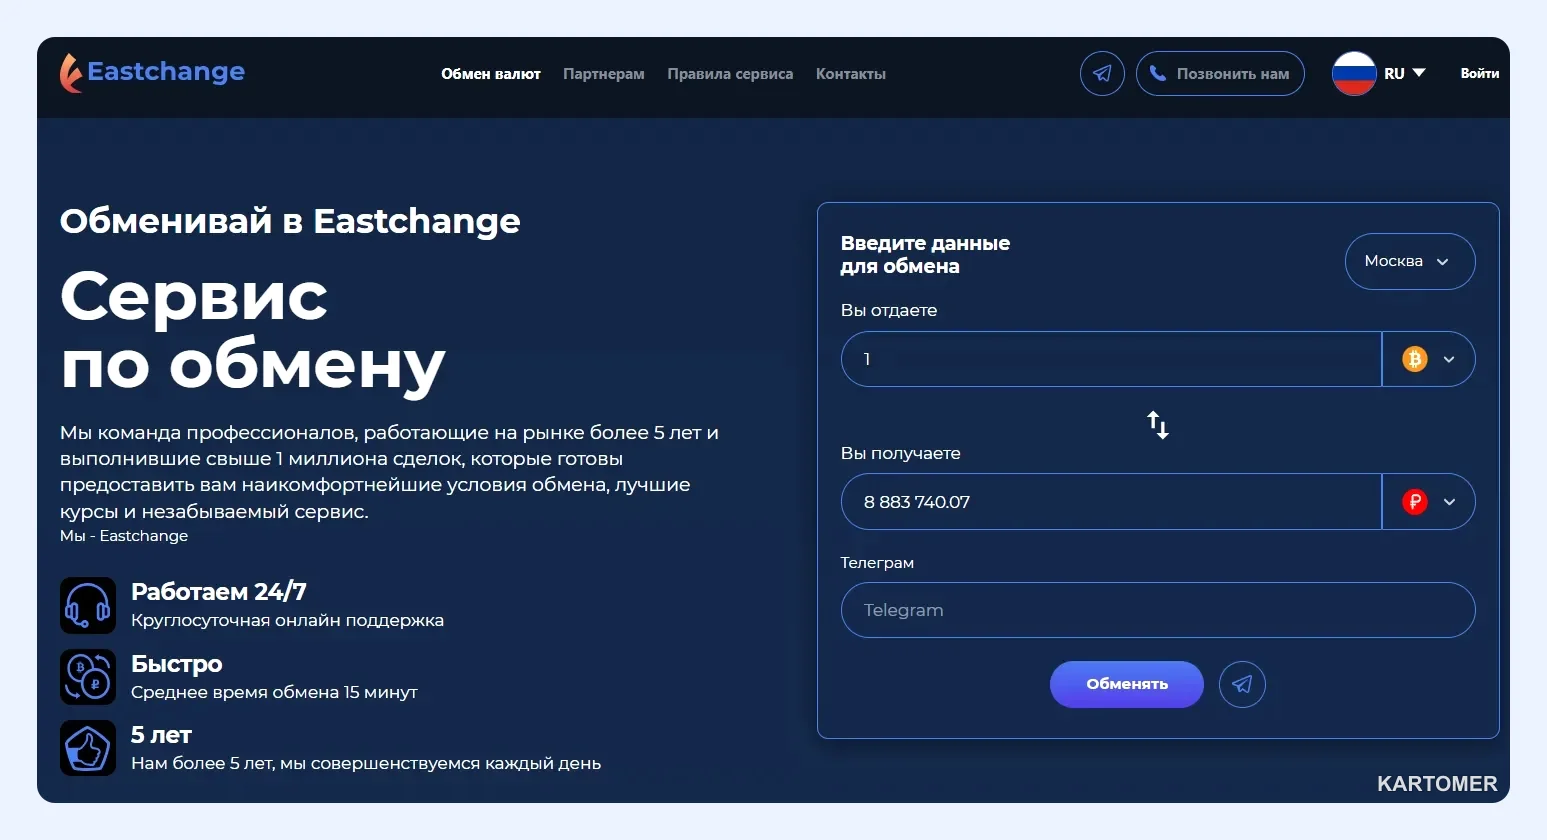Focus the Вы получаете amount field

click(x=1111, y=502)
